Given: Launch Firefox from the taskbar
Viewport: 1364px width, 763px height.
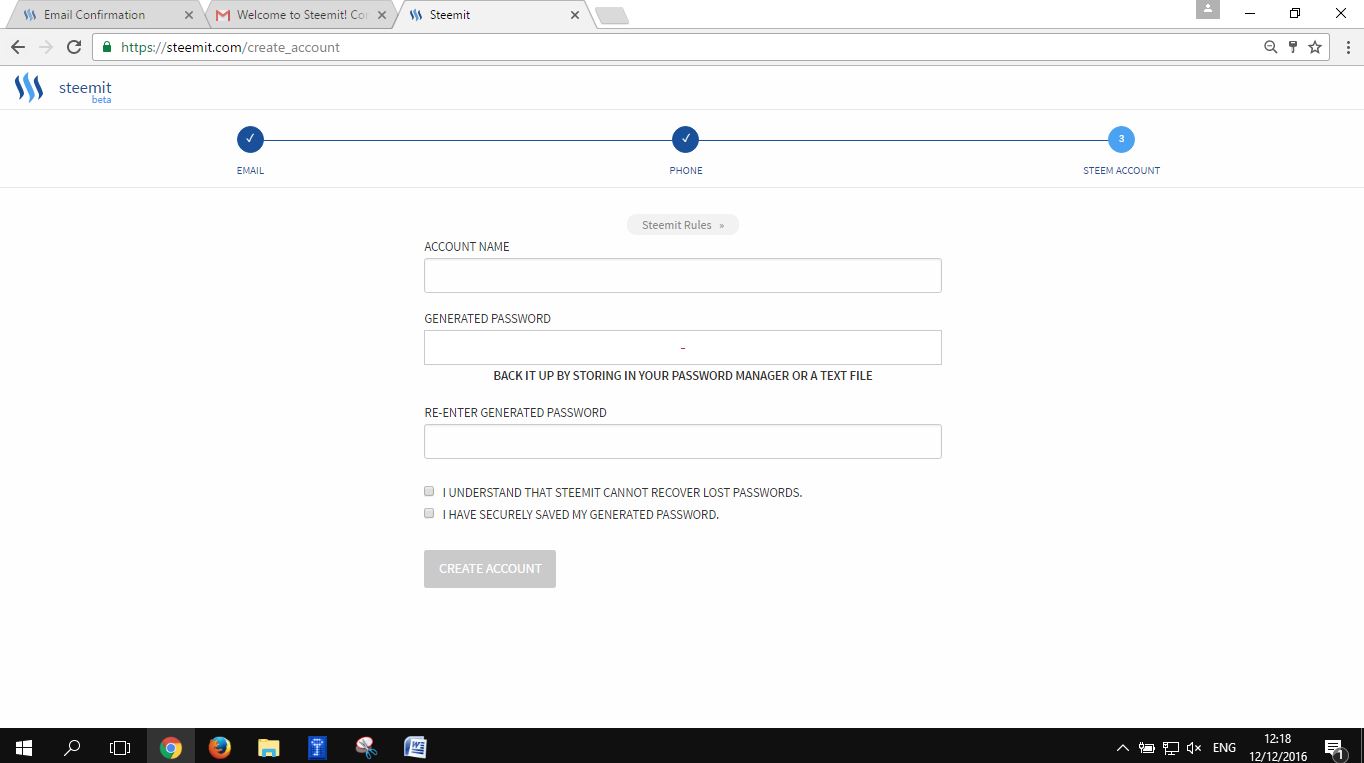Looking at the screenshot, I should point(220,747).
